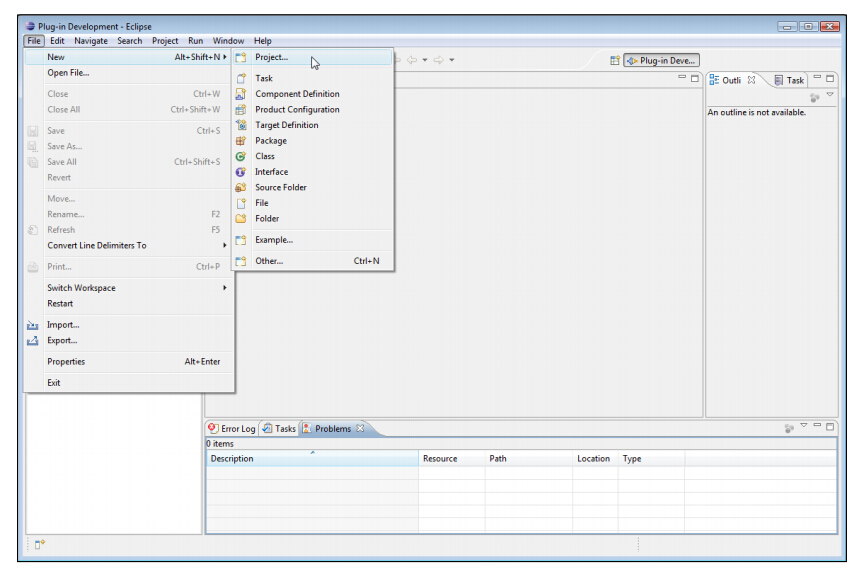Open the Run menu
Image resolution: width=860 pixels, height=580 pixels.
click(195, 41)
